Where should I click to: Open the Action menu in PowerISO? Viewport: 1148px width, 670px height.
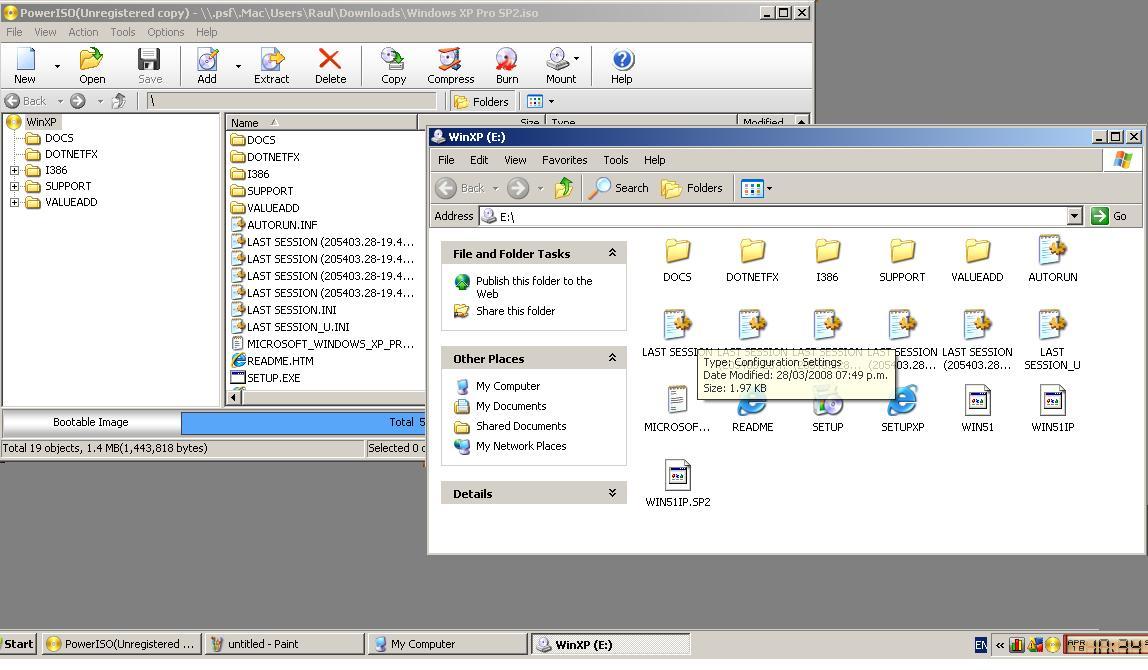82,31
